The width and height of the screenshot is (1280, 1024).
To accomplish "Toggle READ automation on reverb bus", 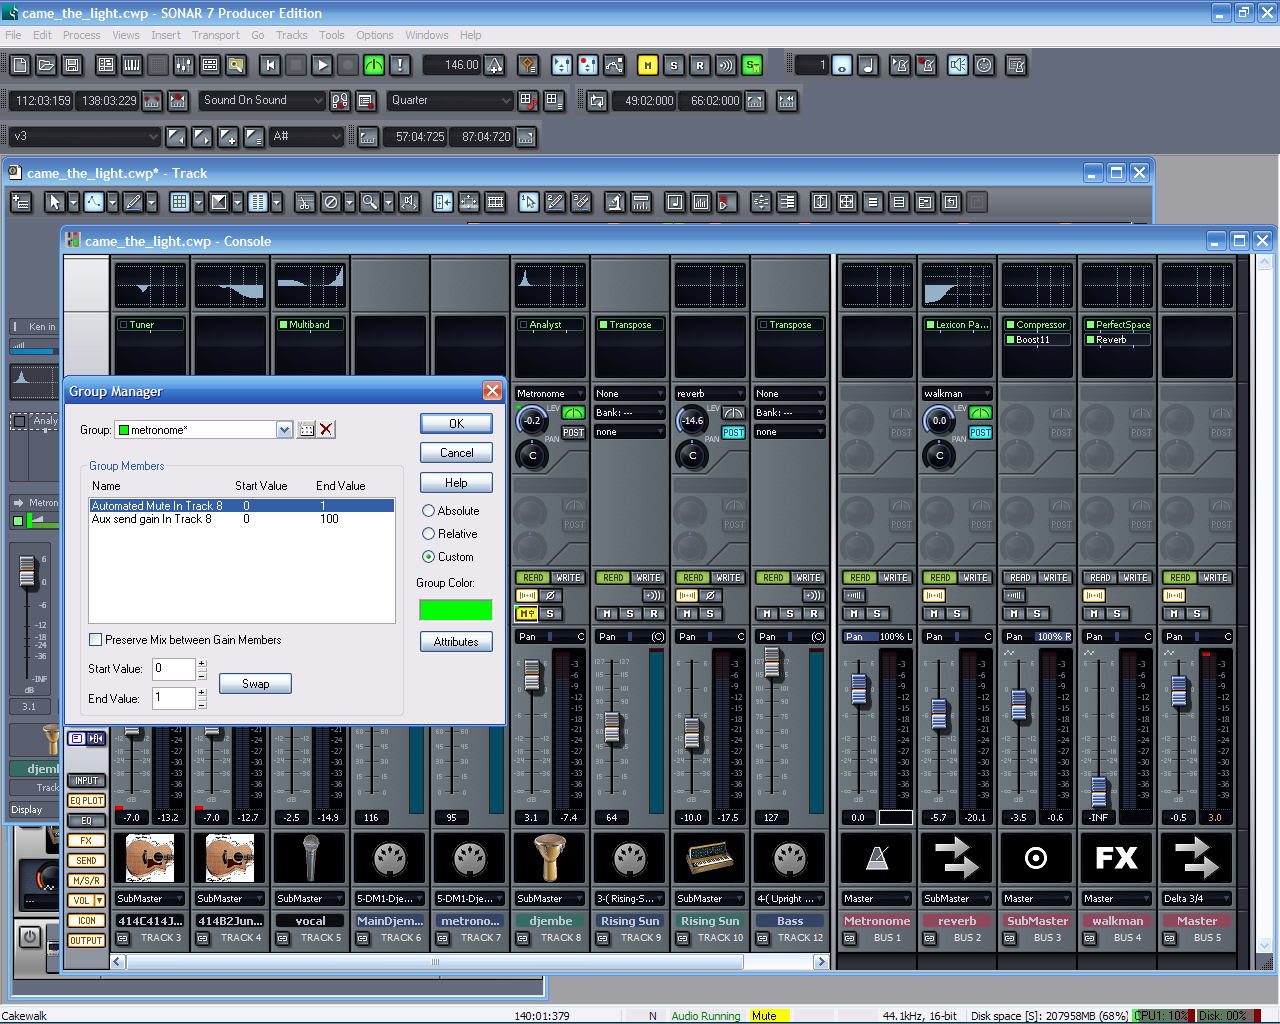I will [x=939, y=578].
